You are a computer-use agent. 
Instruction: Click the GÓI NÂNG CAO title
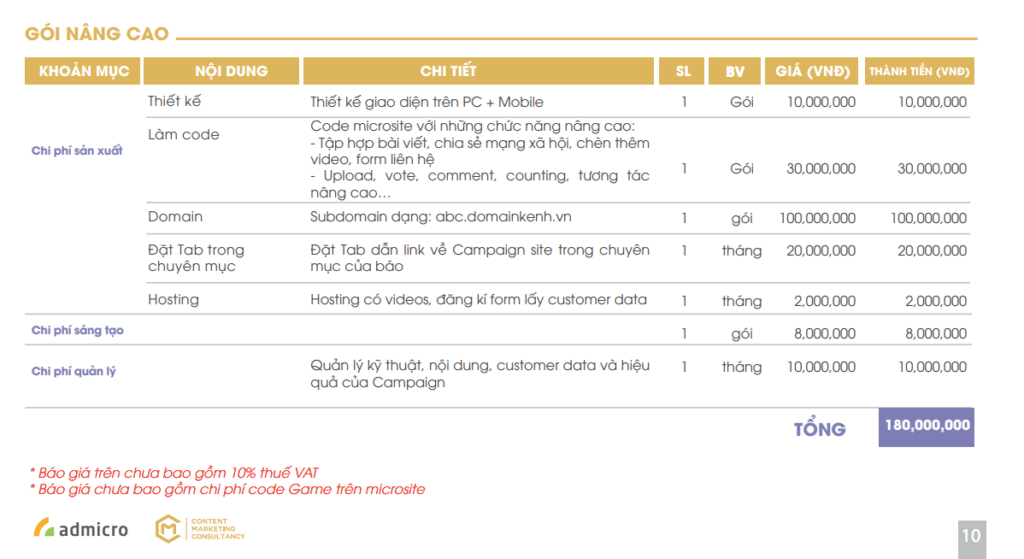97,35
